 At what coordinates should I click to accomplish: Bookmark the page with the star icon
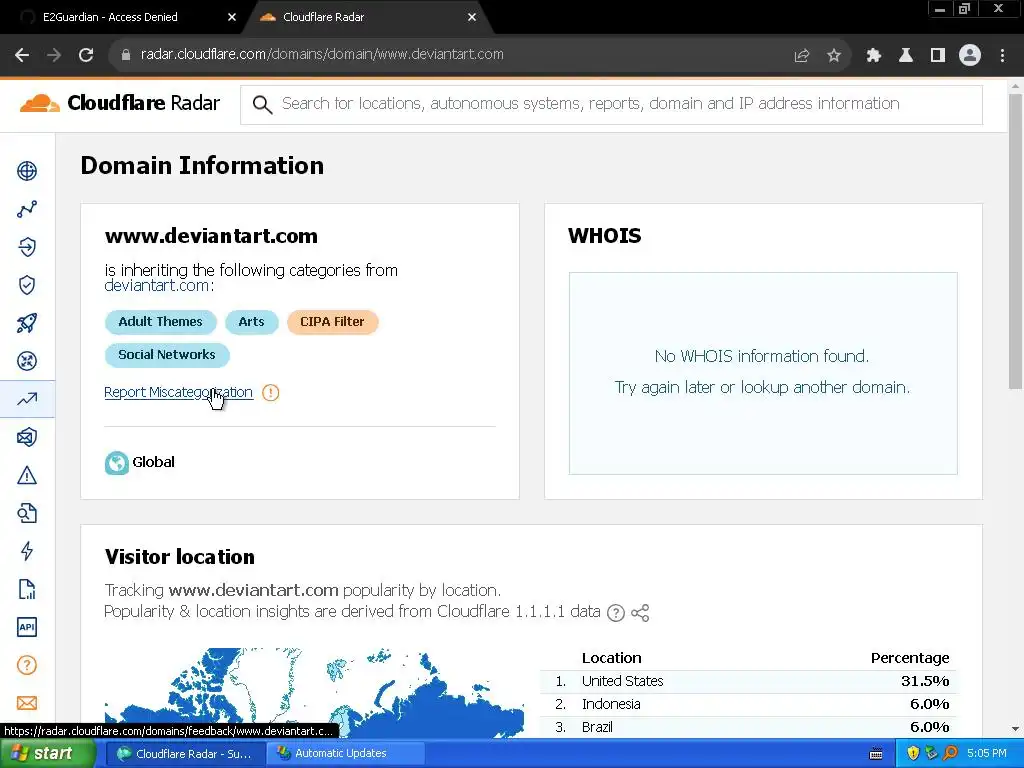834,56
